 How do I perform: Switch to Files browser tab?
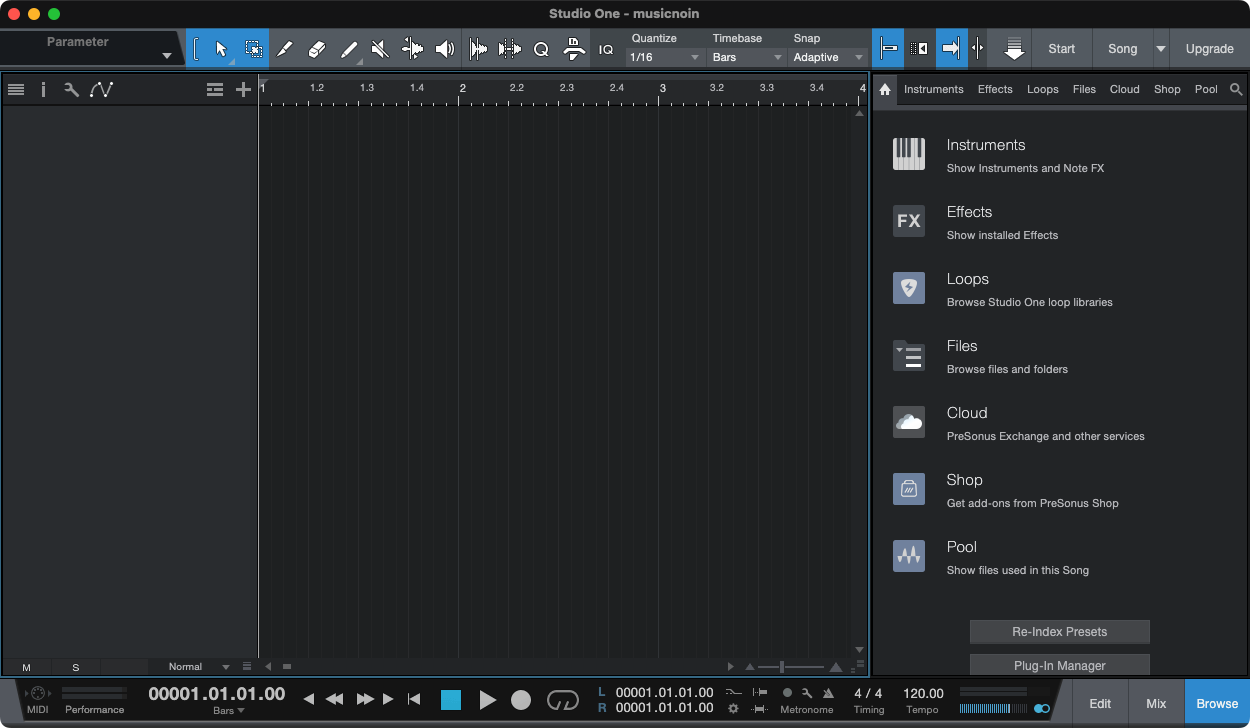[x=1084, y=89]
